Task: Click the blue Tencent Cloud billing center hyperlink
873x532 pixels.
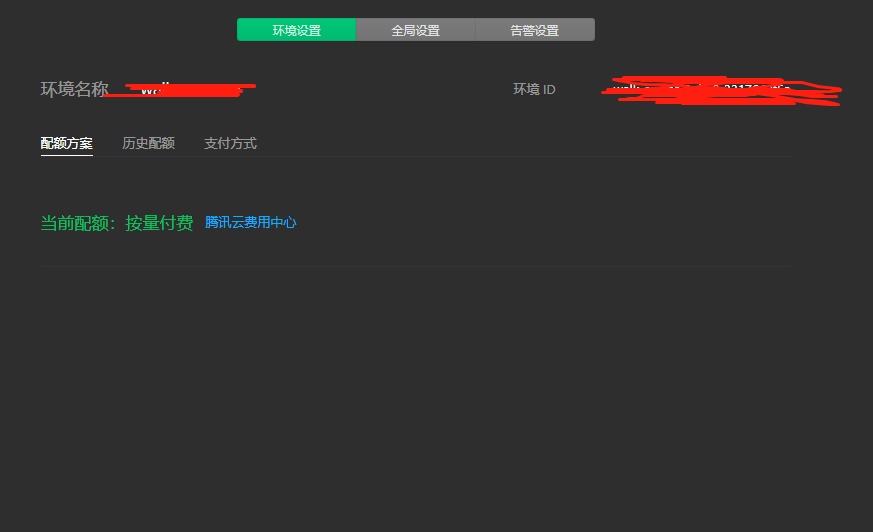Action: (251, 222)
